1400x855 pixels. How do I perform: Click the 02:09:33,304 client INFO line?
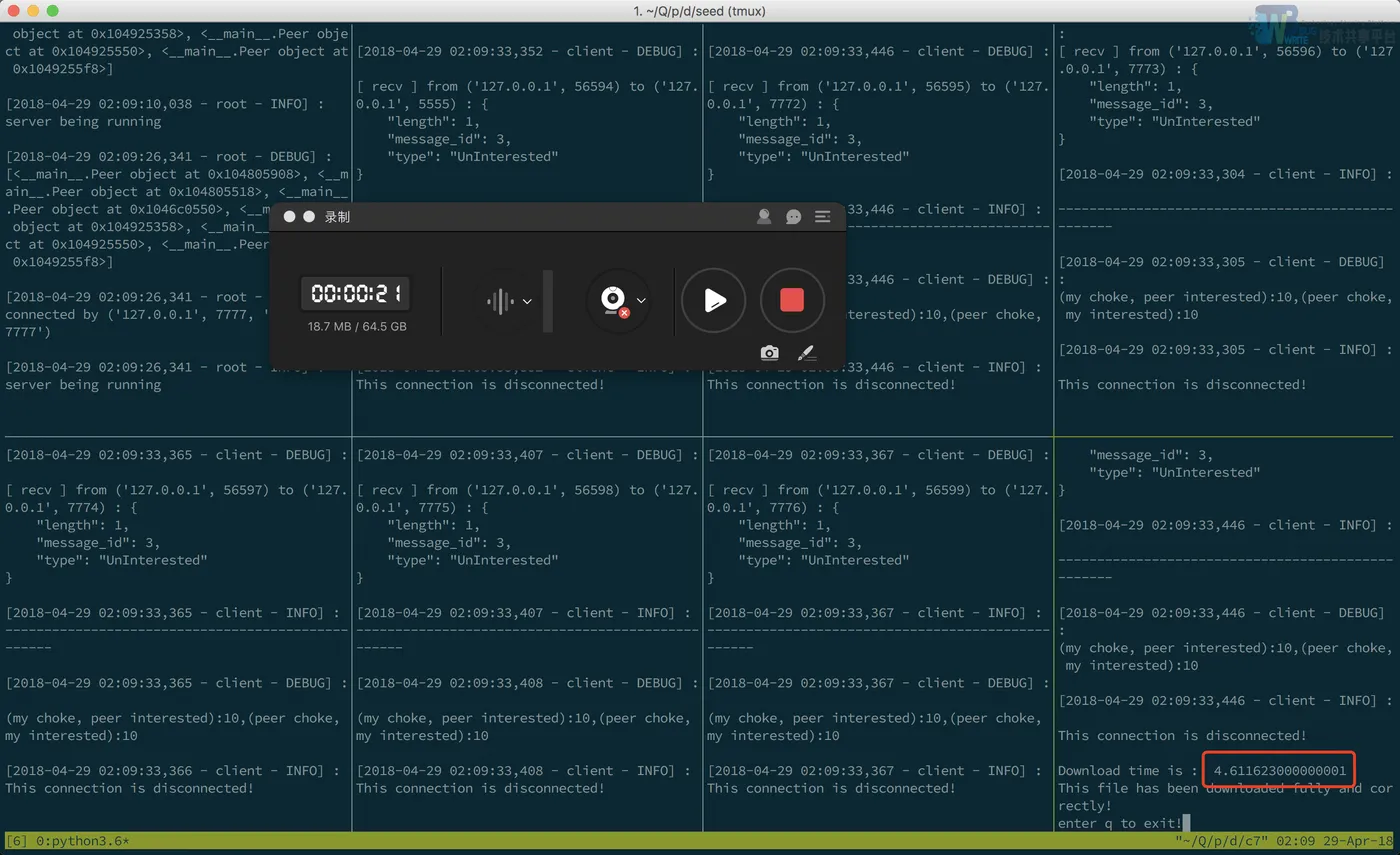tap(1225, 174)
